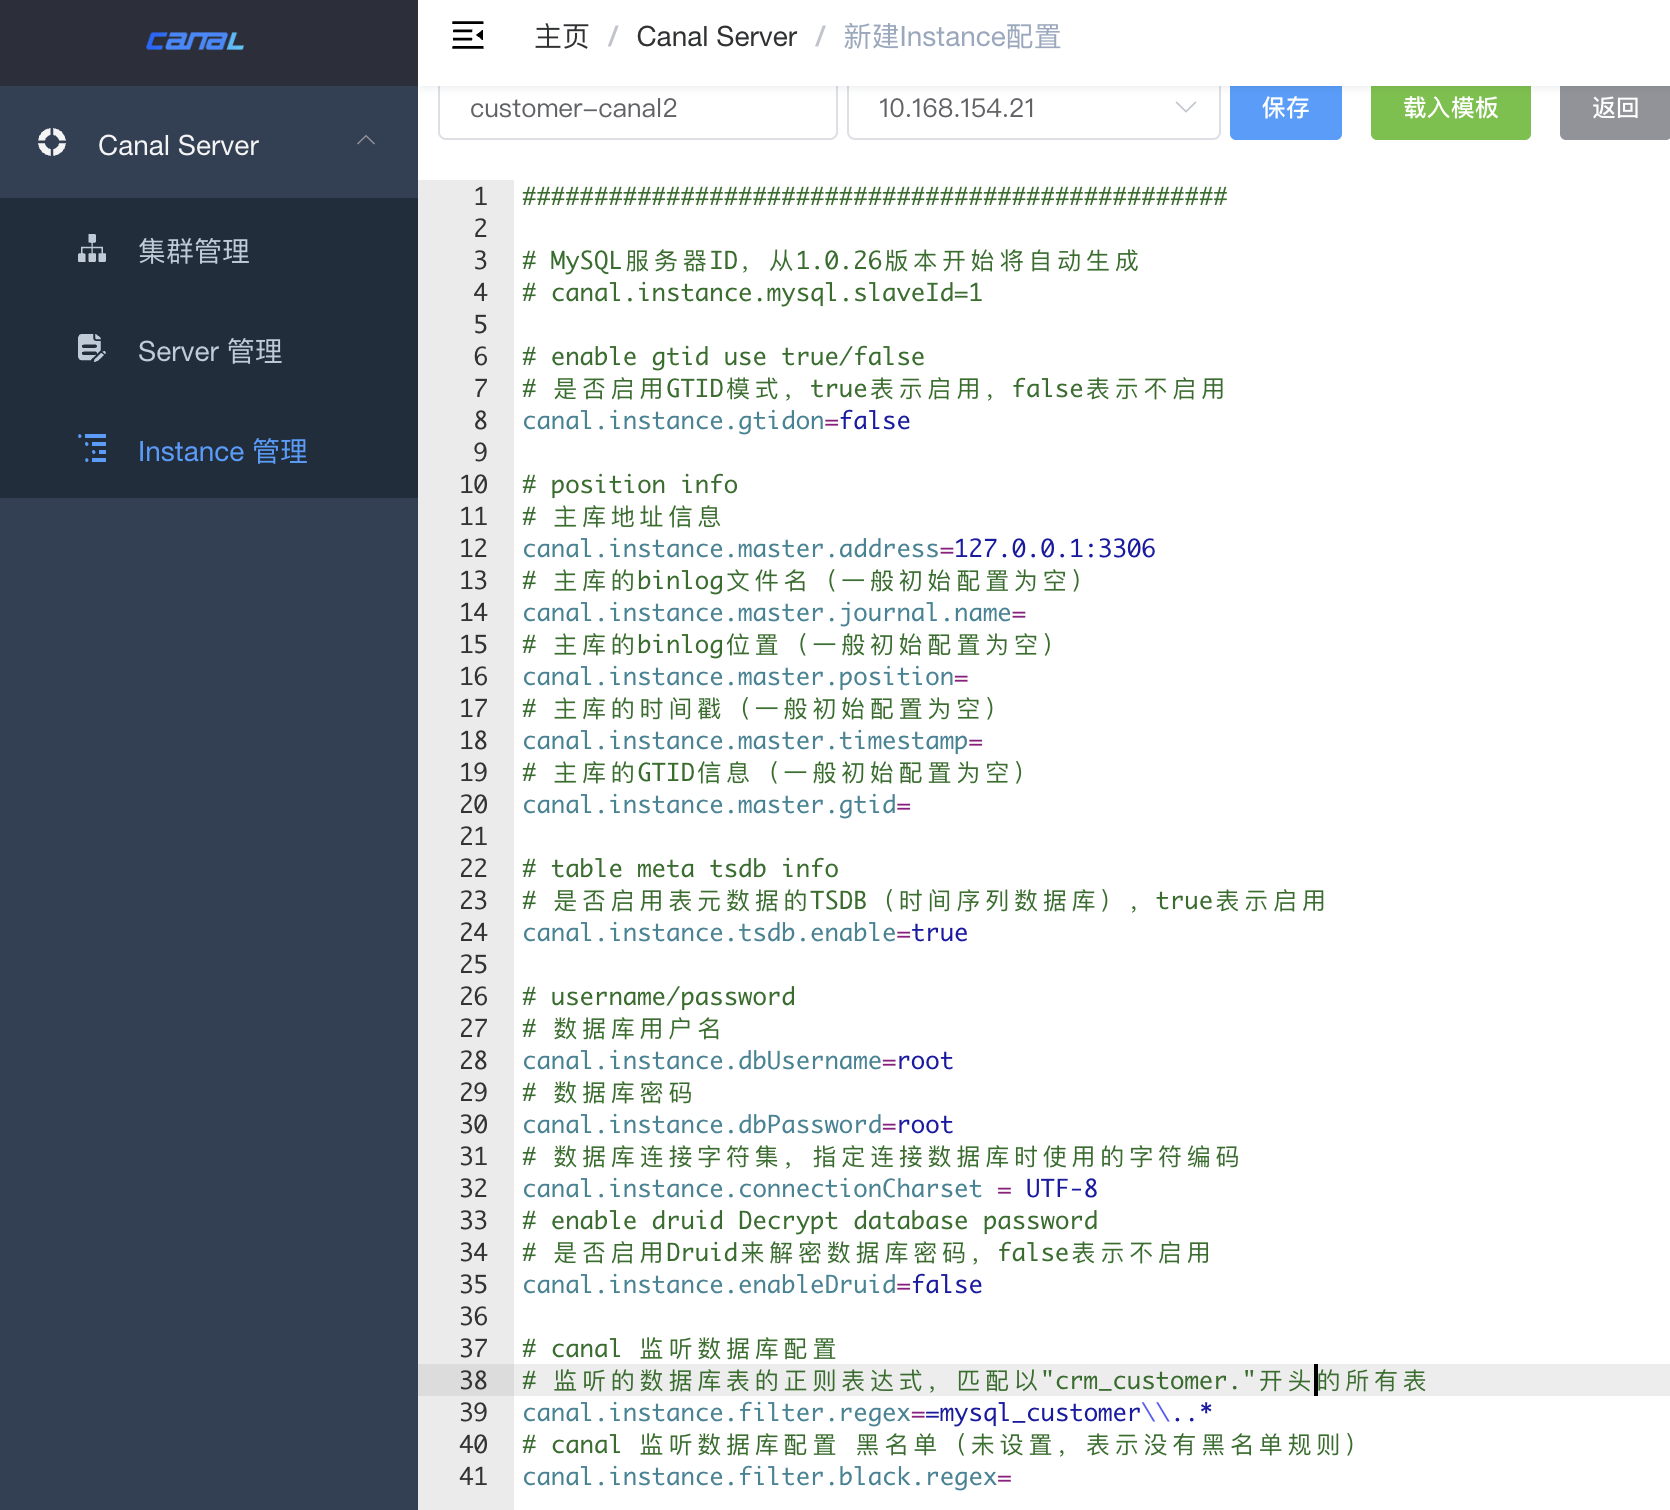Click '# table meta tsdb info' comment
The image size is (1670, 1510).
[680, 868]
